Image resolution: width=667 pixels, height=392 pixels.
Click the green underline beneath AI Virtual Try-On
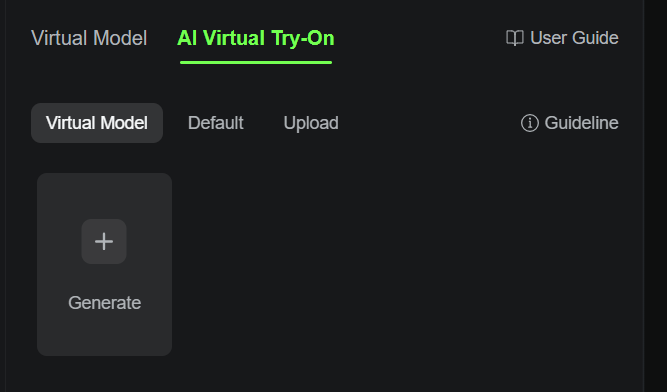(x=256, y=62)
